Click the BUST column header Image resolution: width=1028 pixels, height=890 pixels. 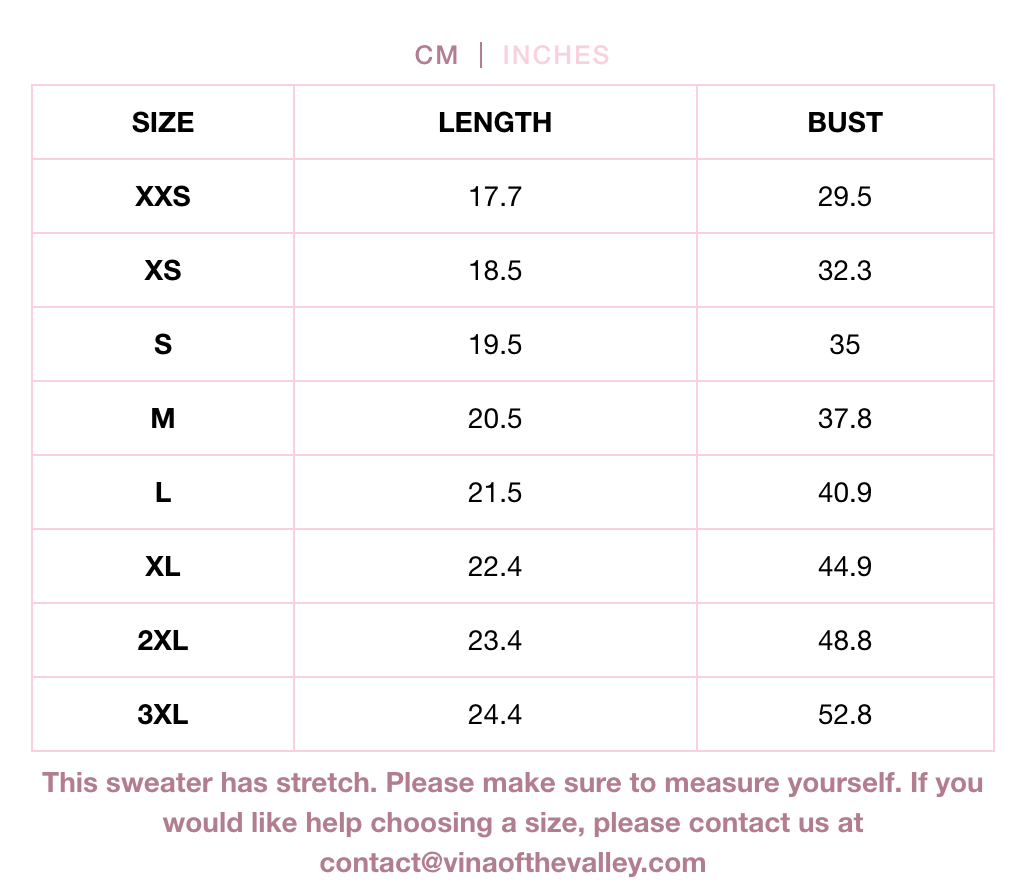[x=845, y=123]
